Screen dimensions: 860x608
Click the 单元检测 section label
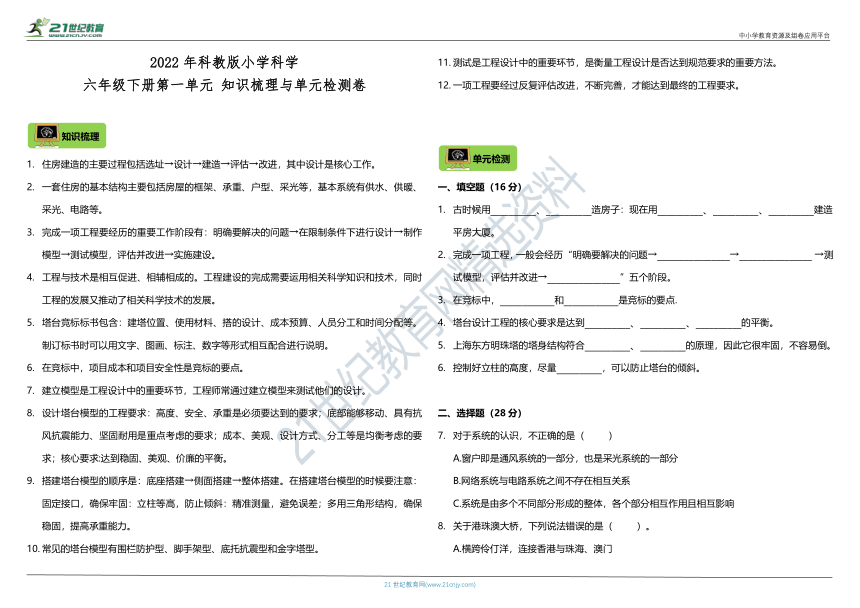point(491,159)
